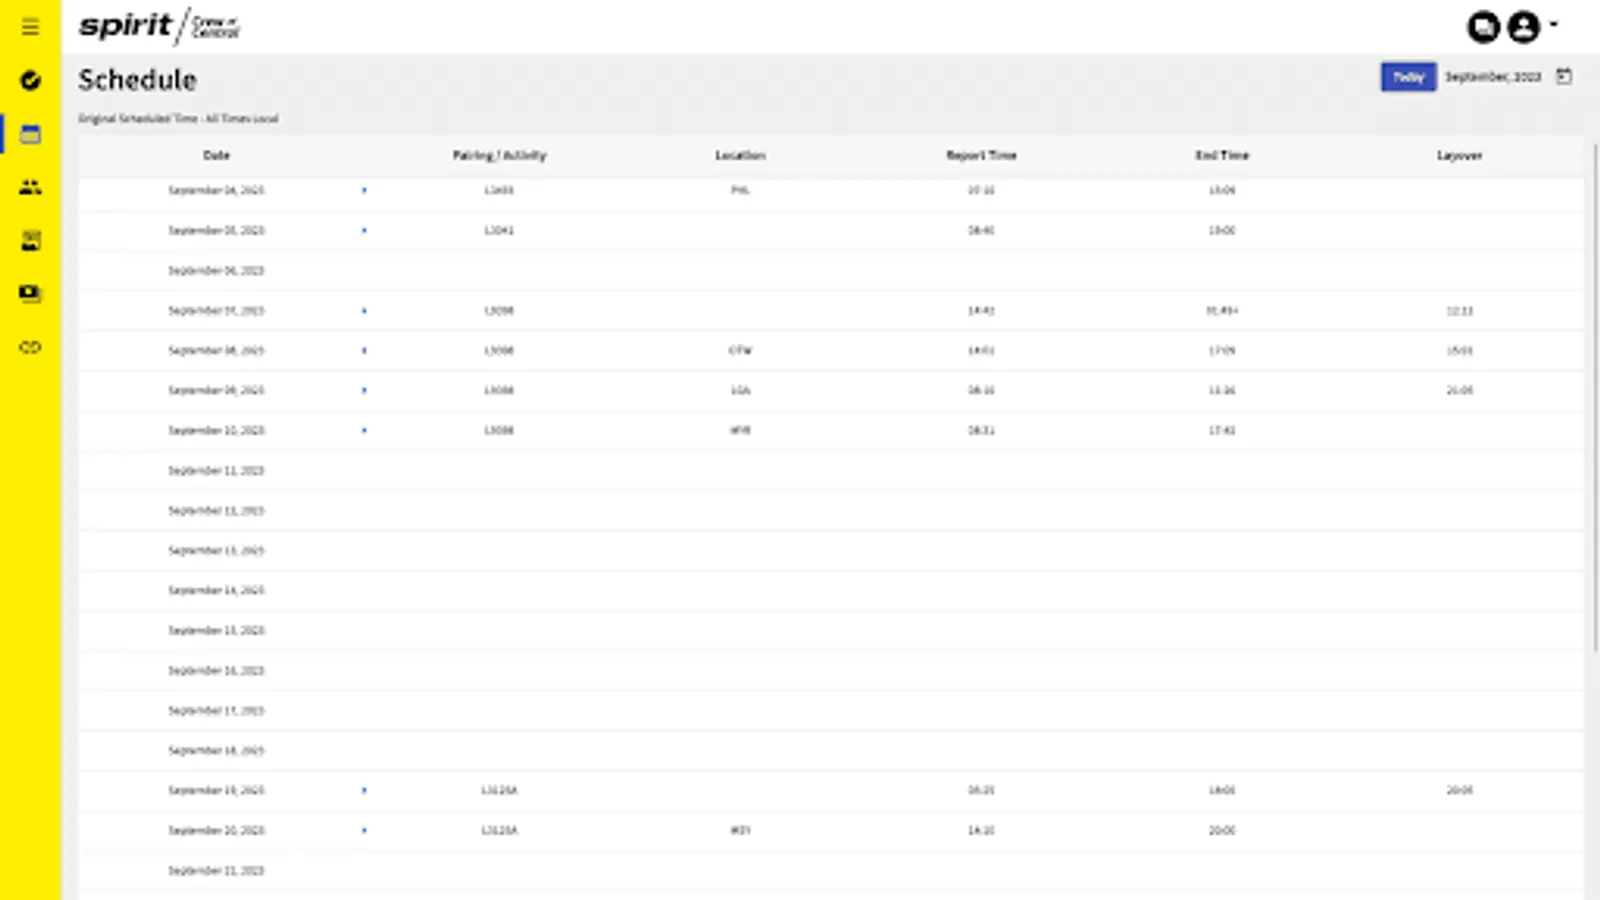Select the September 21, 2023 date cell
The width and height of the screenshot is (1600, 900).
pos(216,870)
